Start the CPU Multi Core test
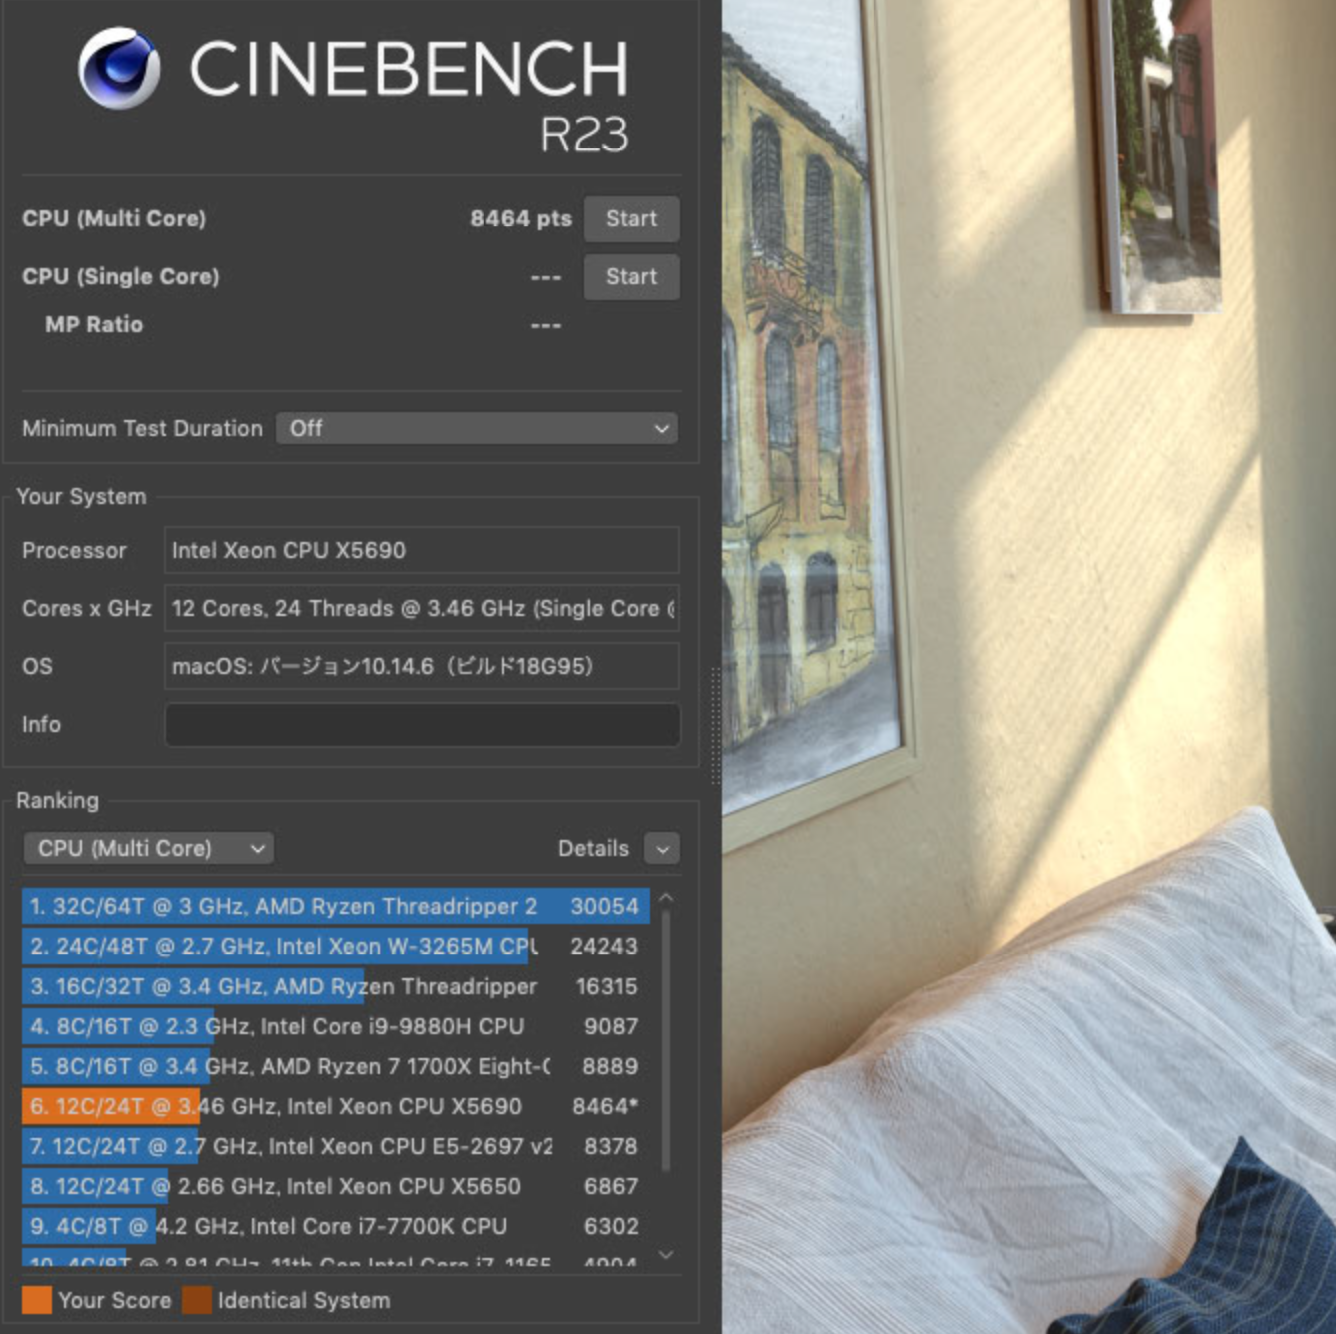 [631, 219]
